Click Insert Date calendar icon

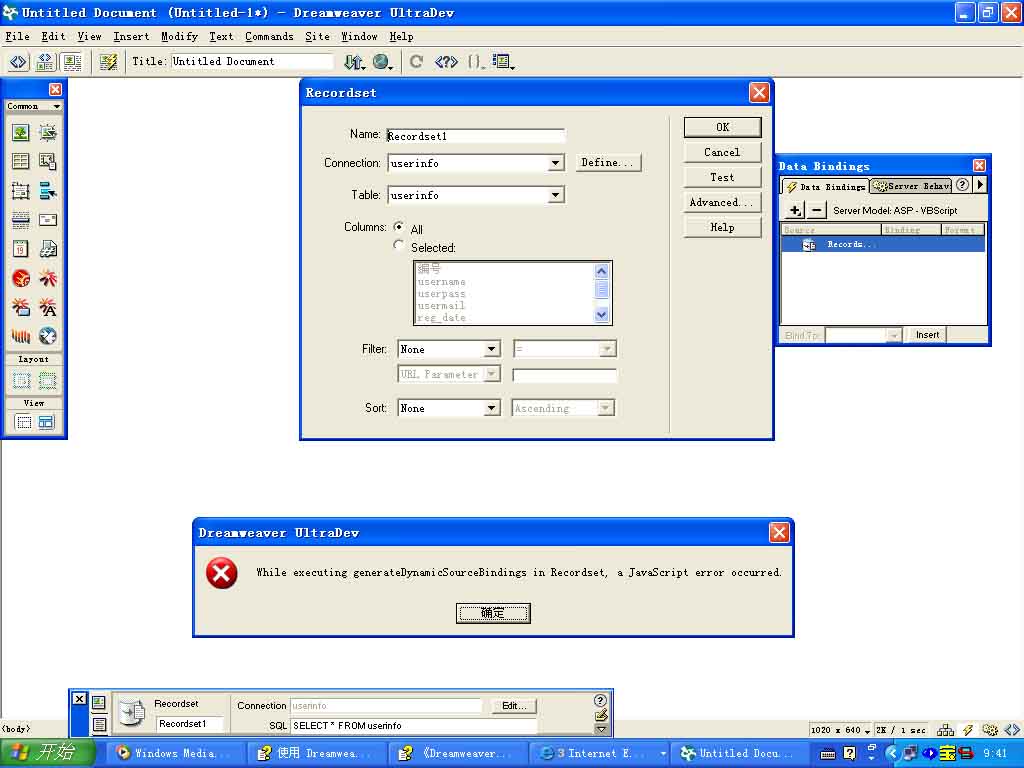coord(20,249)
